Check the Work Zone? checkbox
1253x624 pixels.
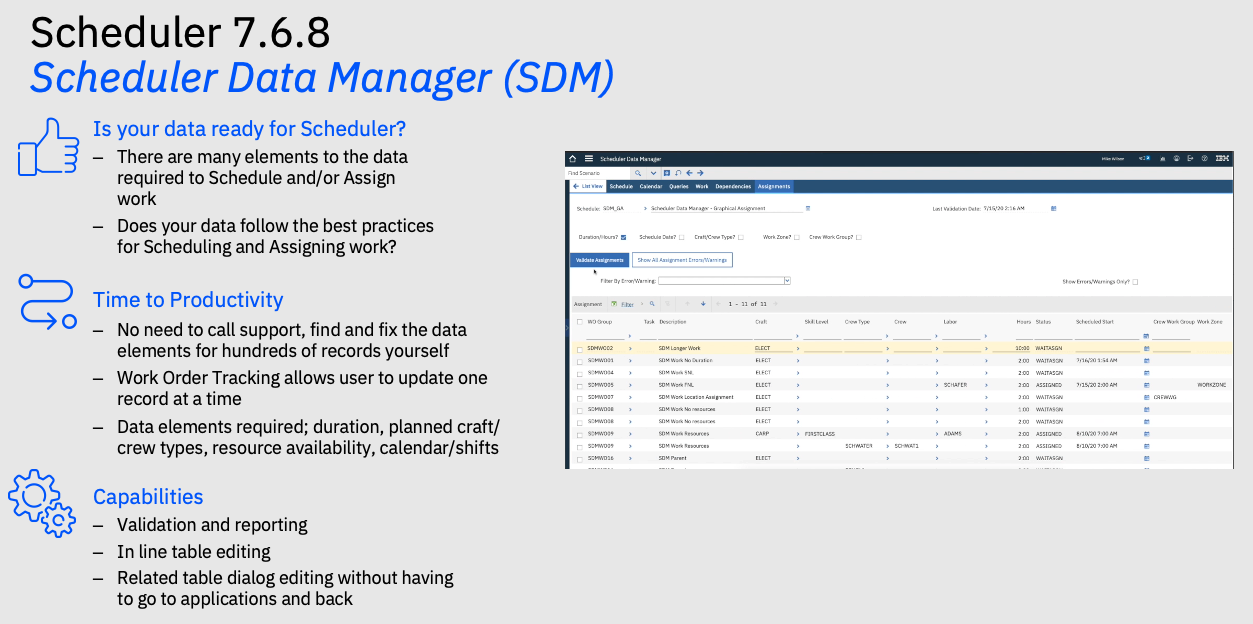point(797,237)
